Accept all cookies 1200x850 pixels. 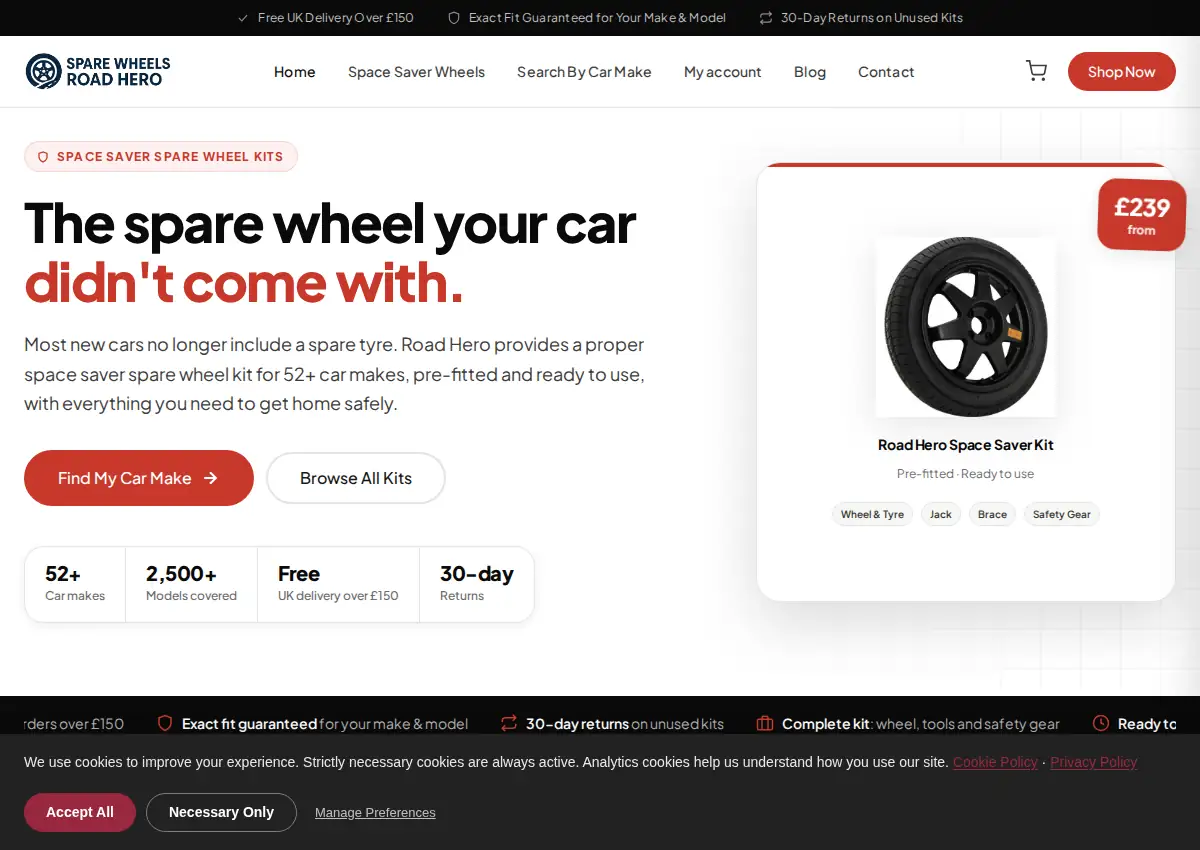[80, 812]
